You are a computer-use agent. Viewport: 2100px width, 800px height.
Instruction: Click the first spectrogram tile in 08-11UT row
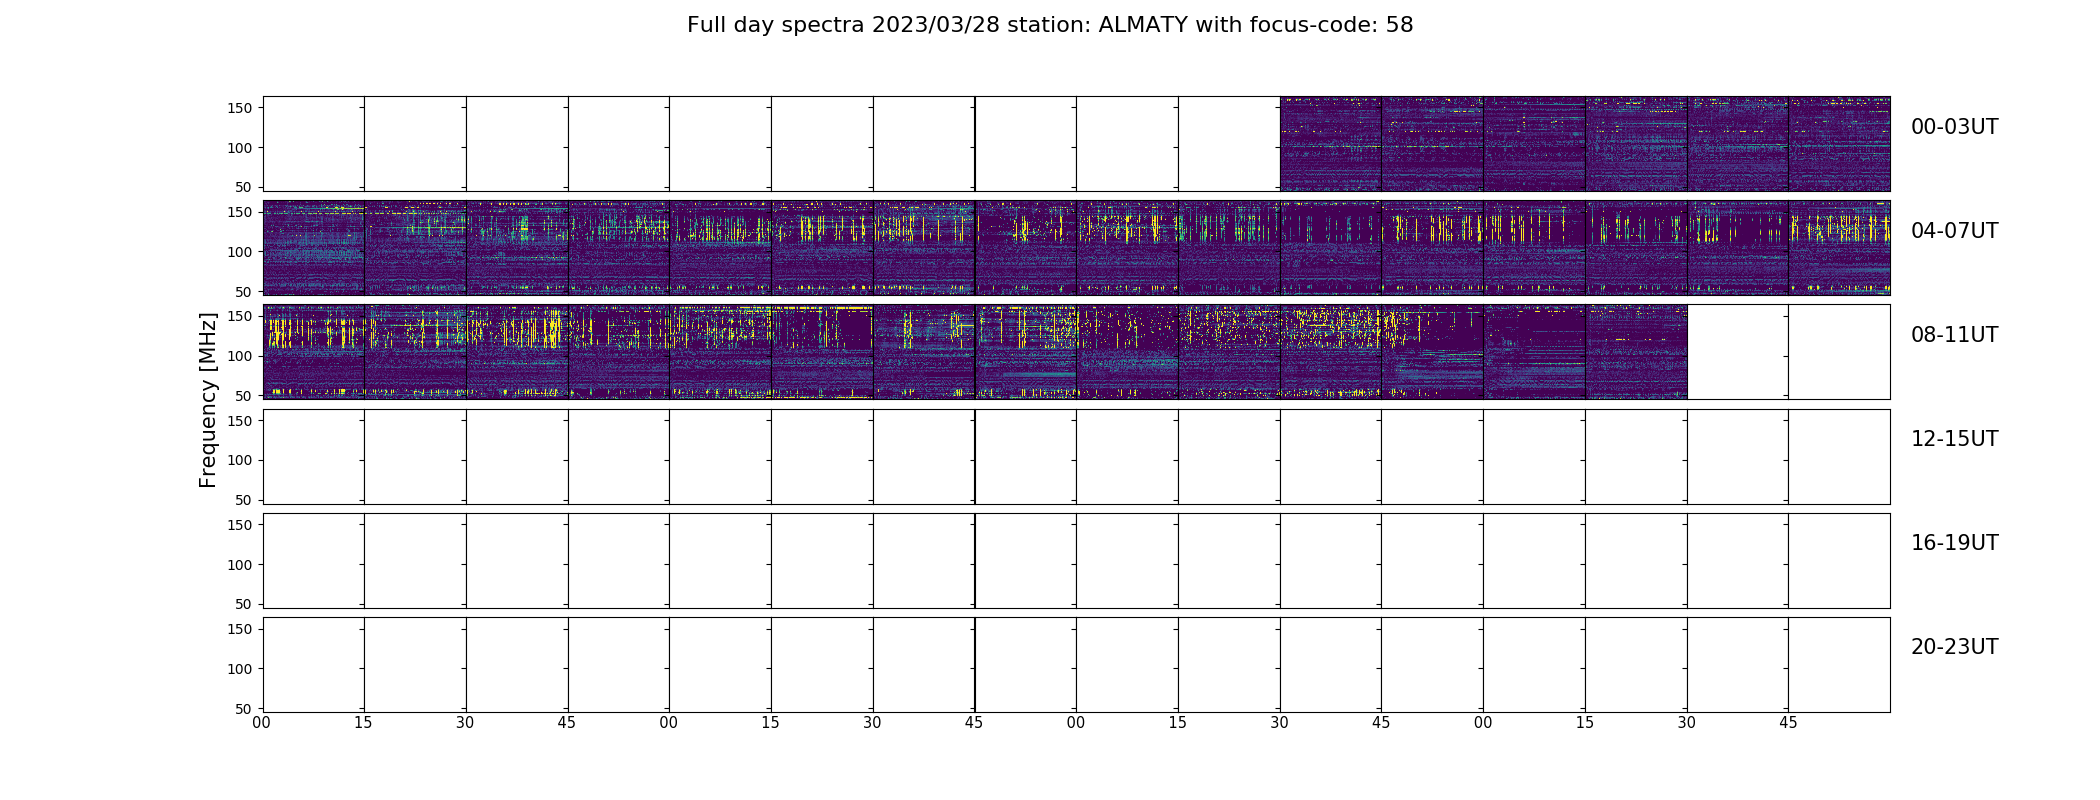[314, 352]
